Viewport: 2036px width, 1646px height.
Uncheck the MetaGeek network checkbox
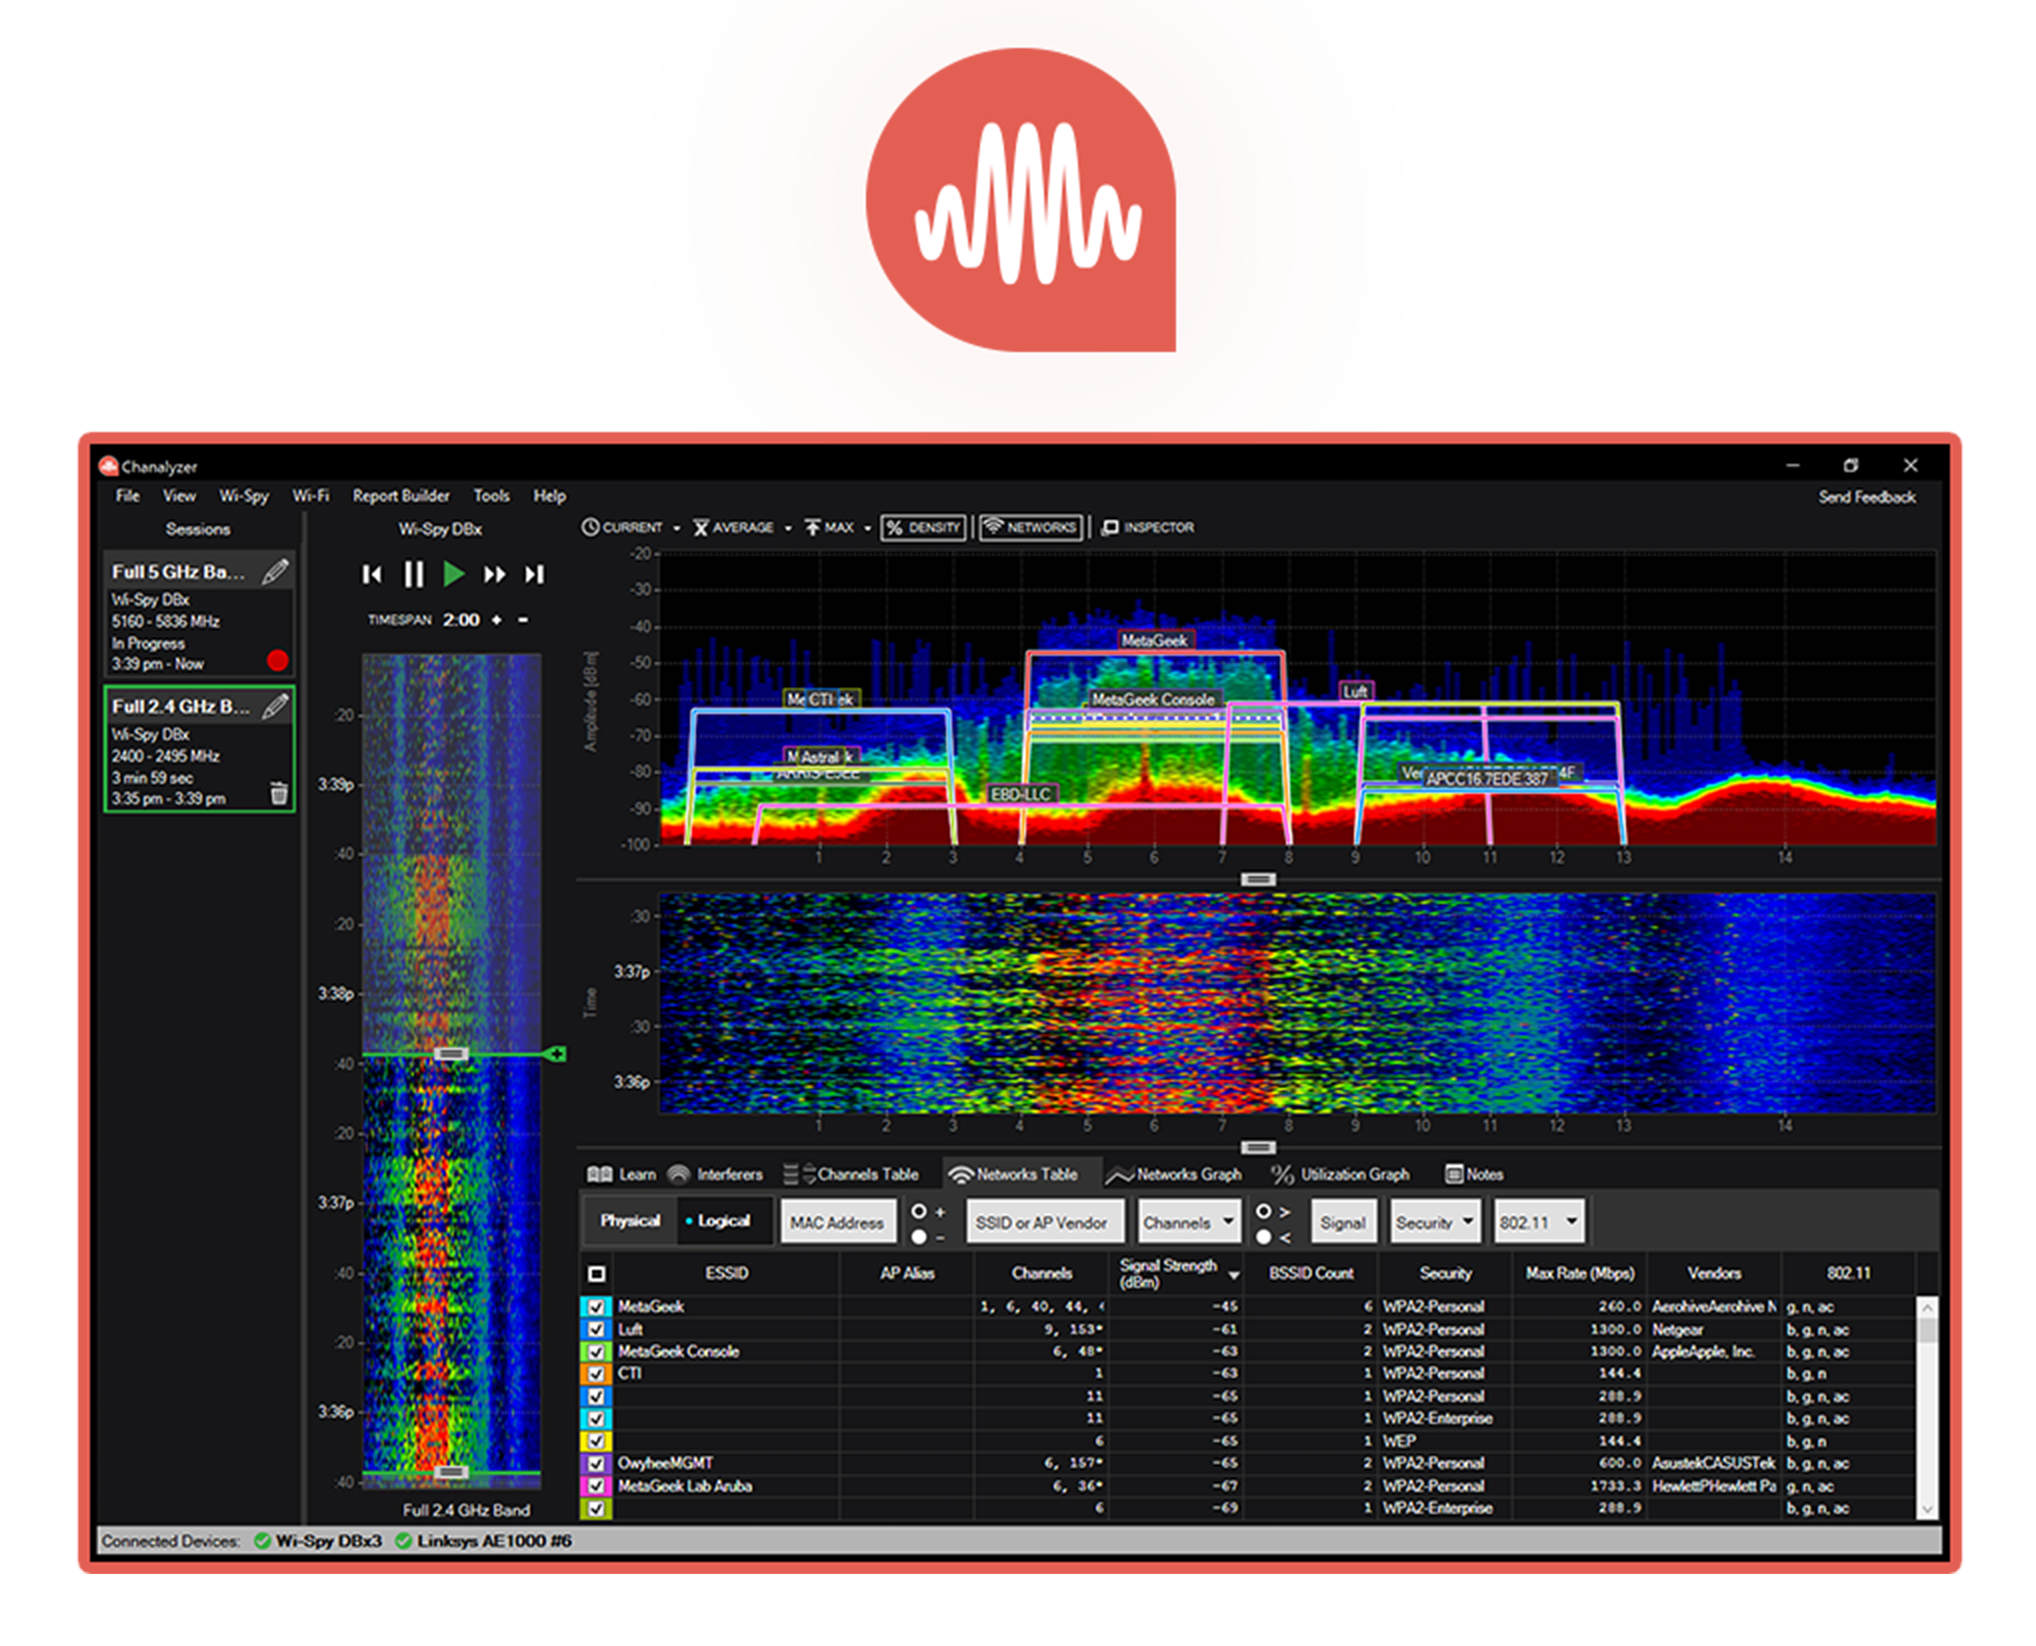[x=596, y=1306]
